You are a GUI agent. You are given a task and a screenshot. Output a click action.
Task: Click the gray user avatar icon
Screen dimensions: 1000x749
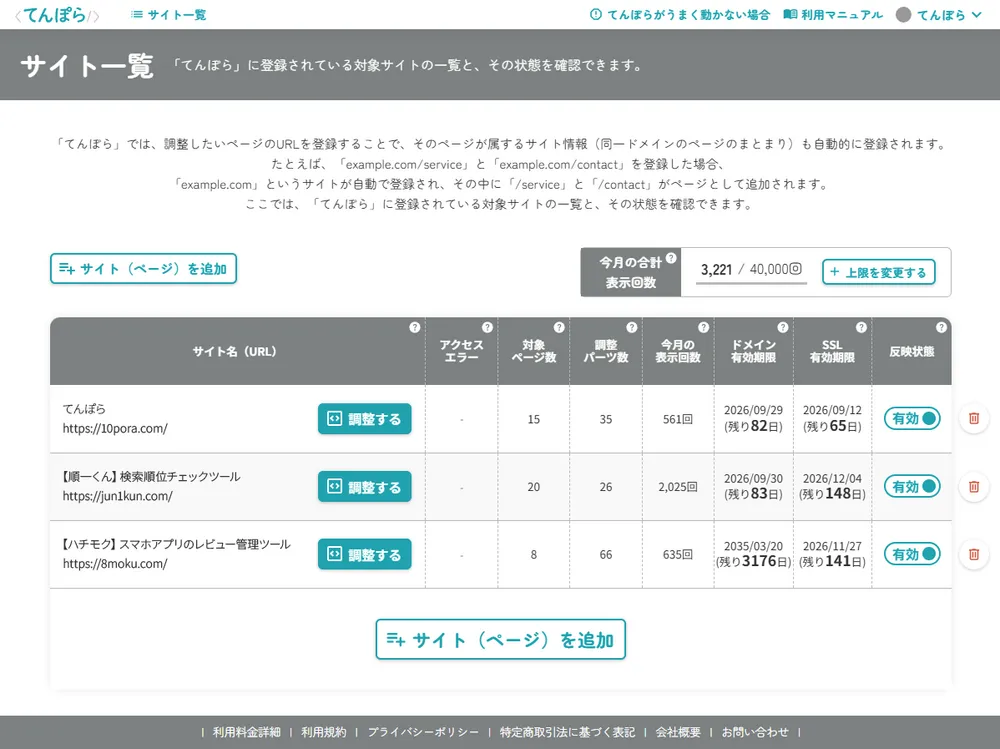coord(903,15)
